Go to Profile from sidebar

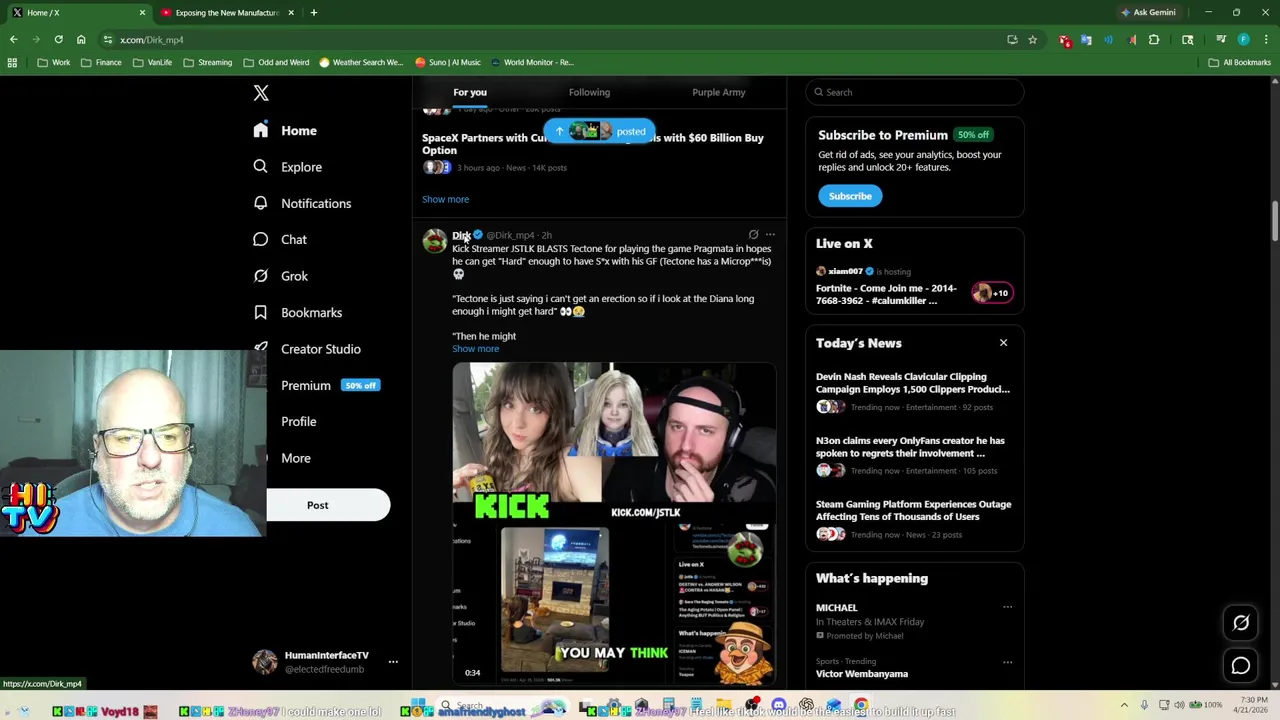[x=298, y=421]
